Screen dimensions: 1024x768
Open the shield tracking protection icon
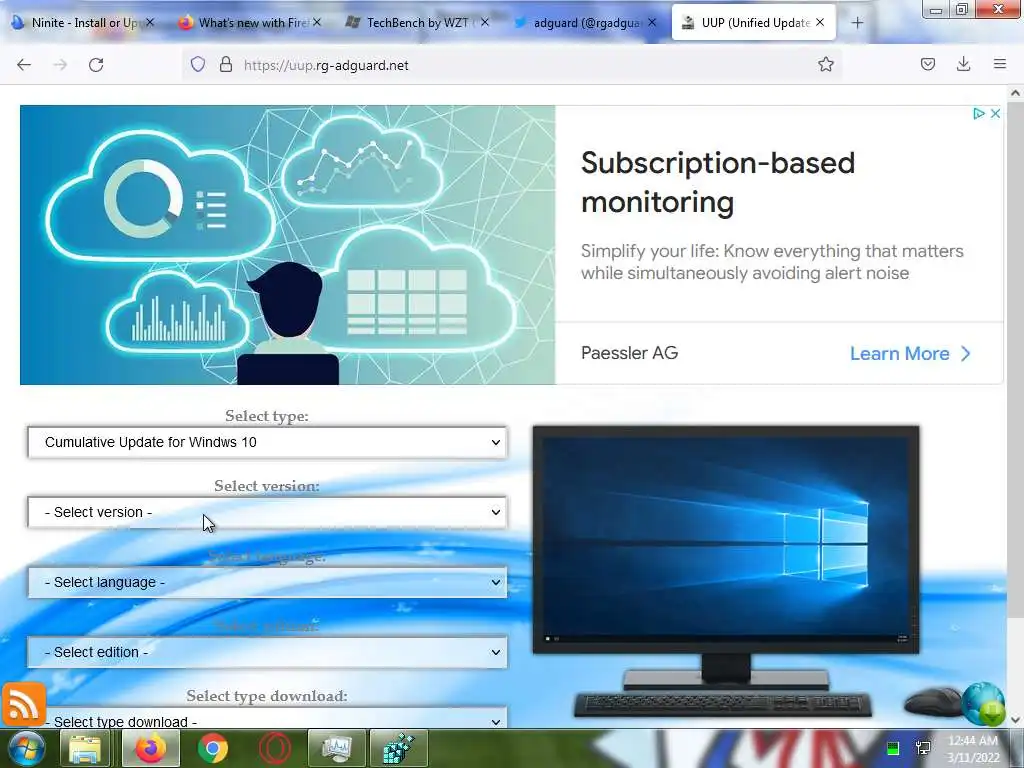point(198,65)
